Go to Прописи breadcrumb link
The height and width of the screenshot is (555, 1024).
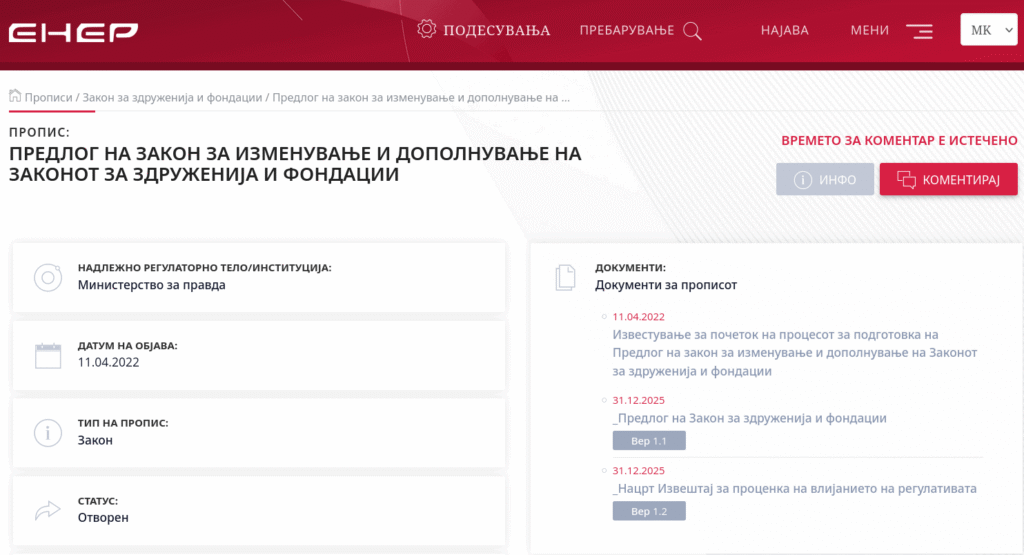(x=48, y=97)
